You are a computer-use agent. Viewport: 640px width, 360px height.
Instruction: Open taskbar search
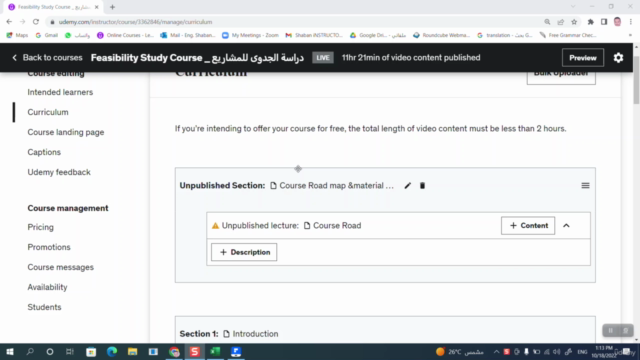[30, 352]
